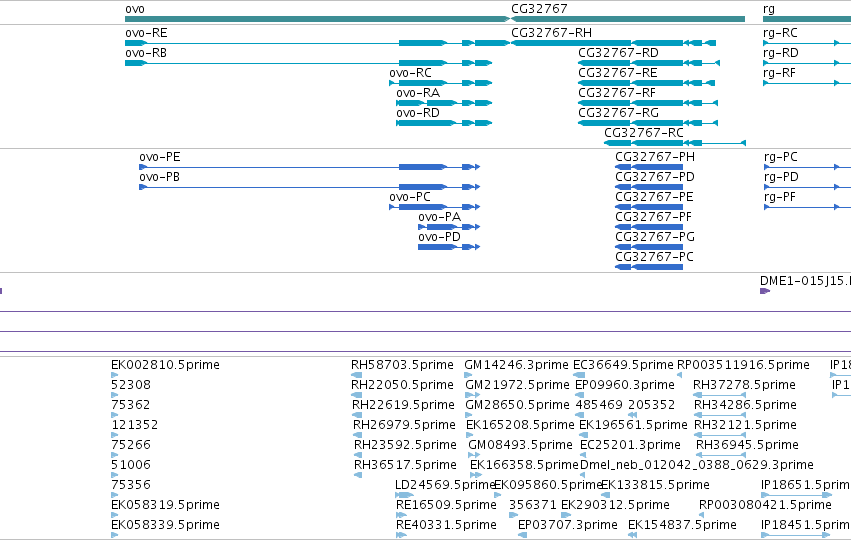Click the LD24569.5prime EST feature
Image resolution: width=851 pixels, height=540 pixels.
point(404,495)
